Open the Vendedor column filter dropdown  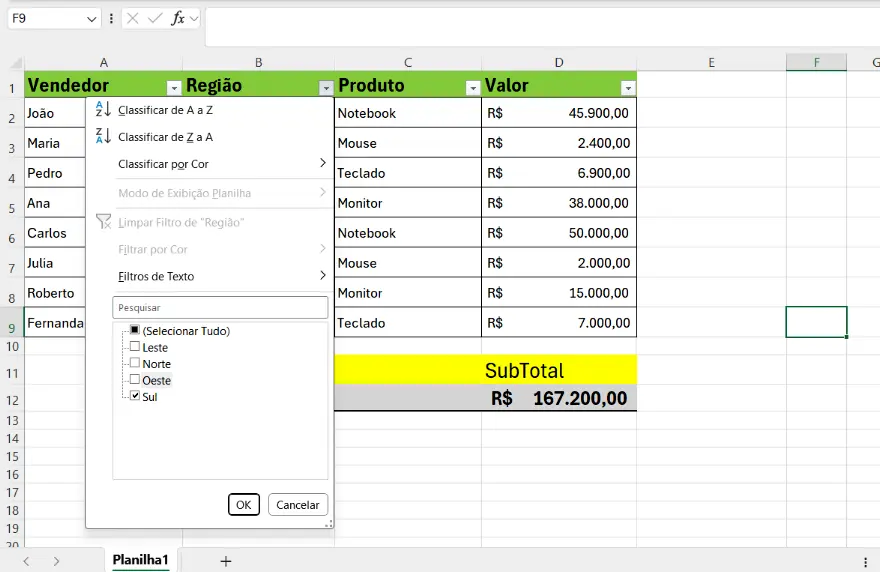pos(174,88)
